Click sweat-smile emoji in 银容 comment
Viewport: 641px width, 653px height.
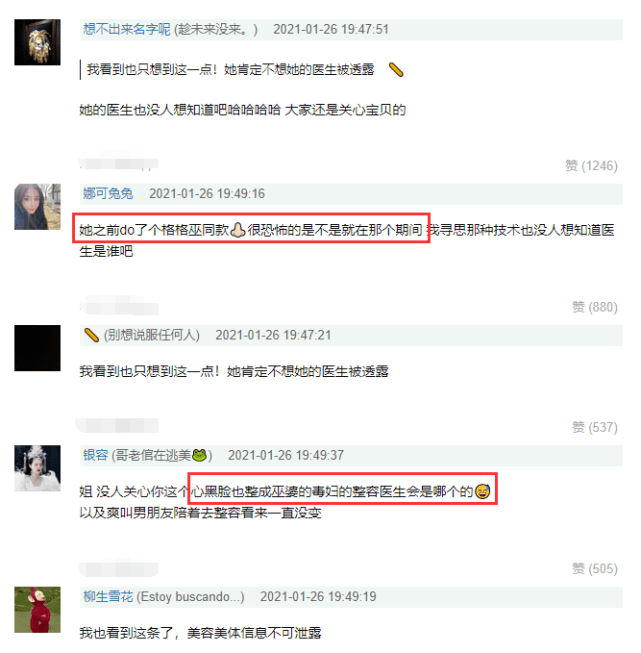coord(483,491)
